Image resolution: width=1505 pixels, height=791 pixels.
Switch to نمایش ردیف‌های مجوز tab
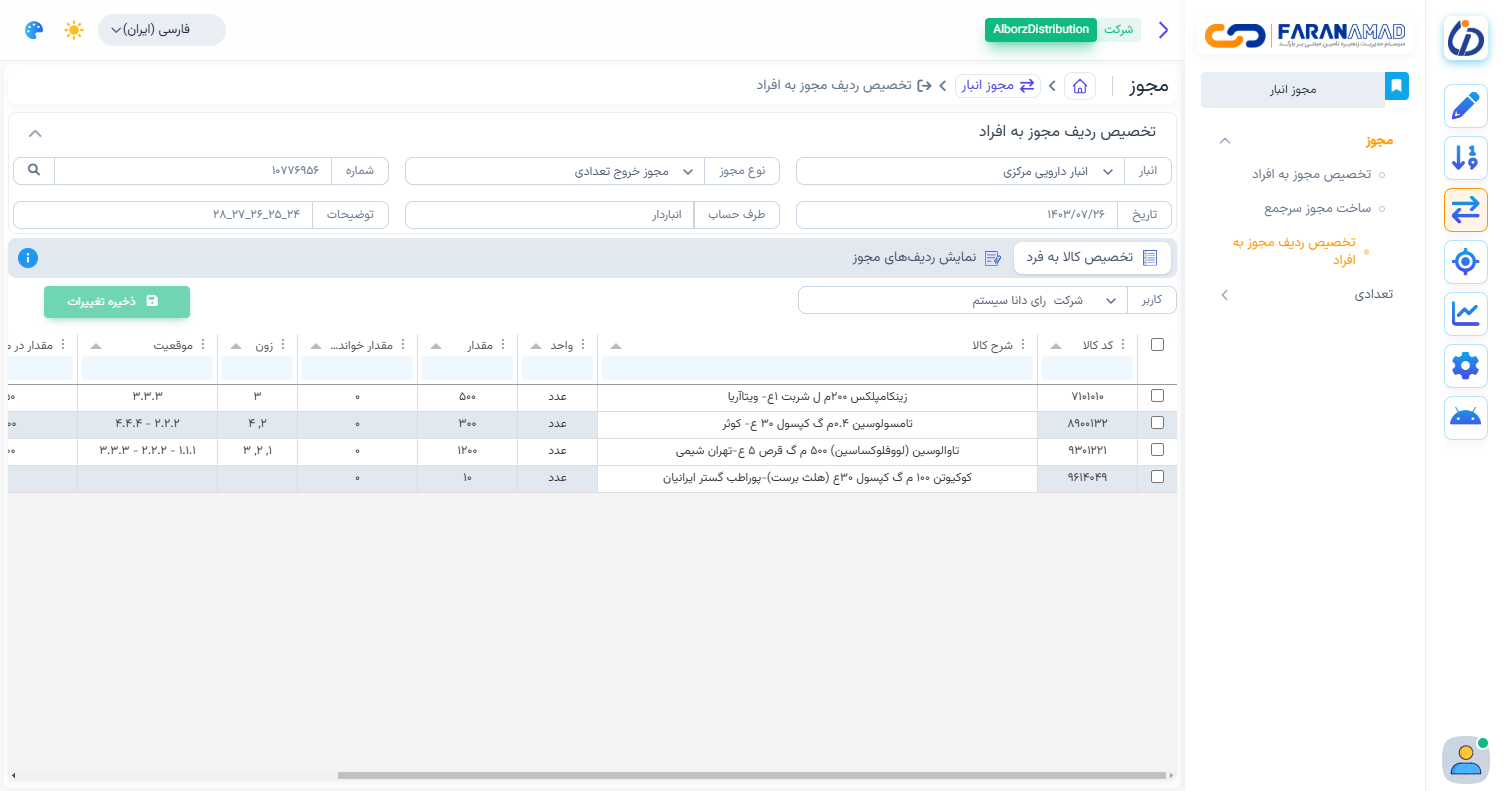[927, 257]
